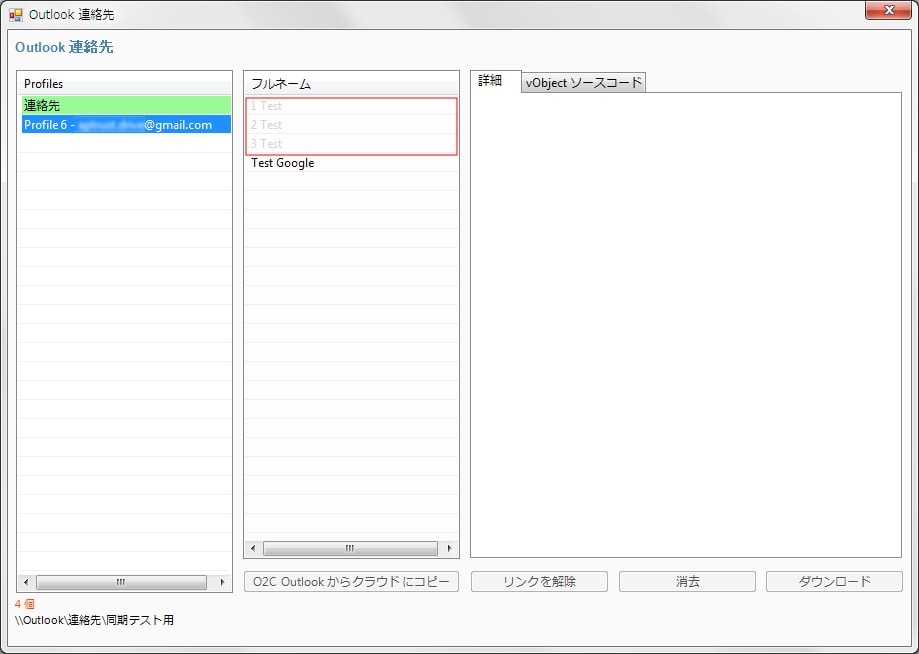Click the フルネーム column header
The width and height of the screenshot is (919, 654).
coord(351,84)
